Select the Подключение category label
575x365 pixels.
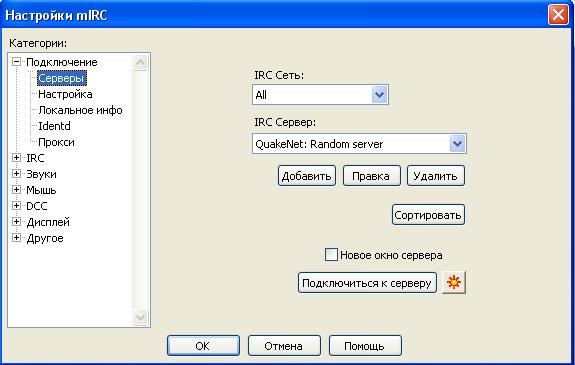pyautogui.click(x=62, y=62)
